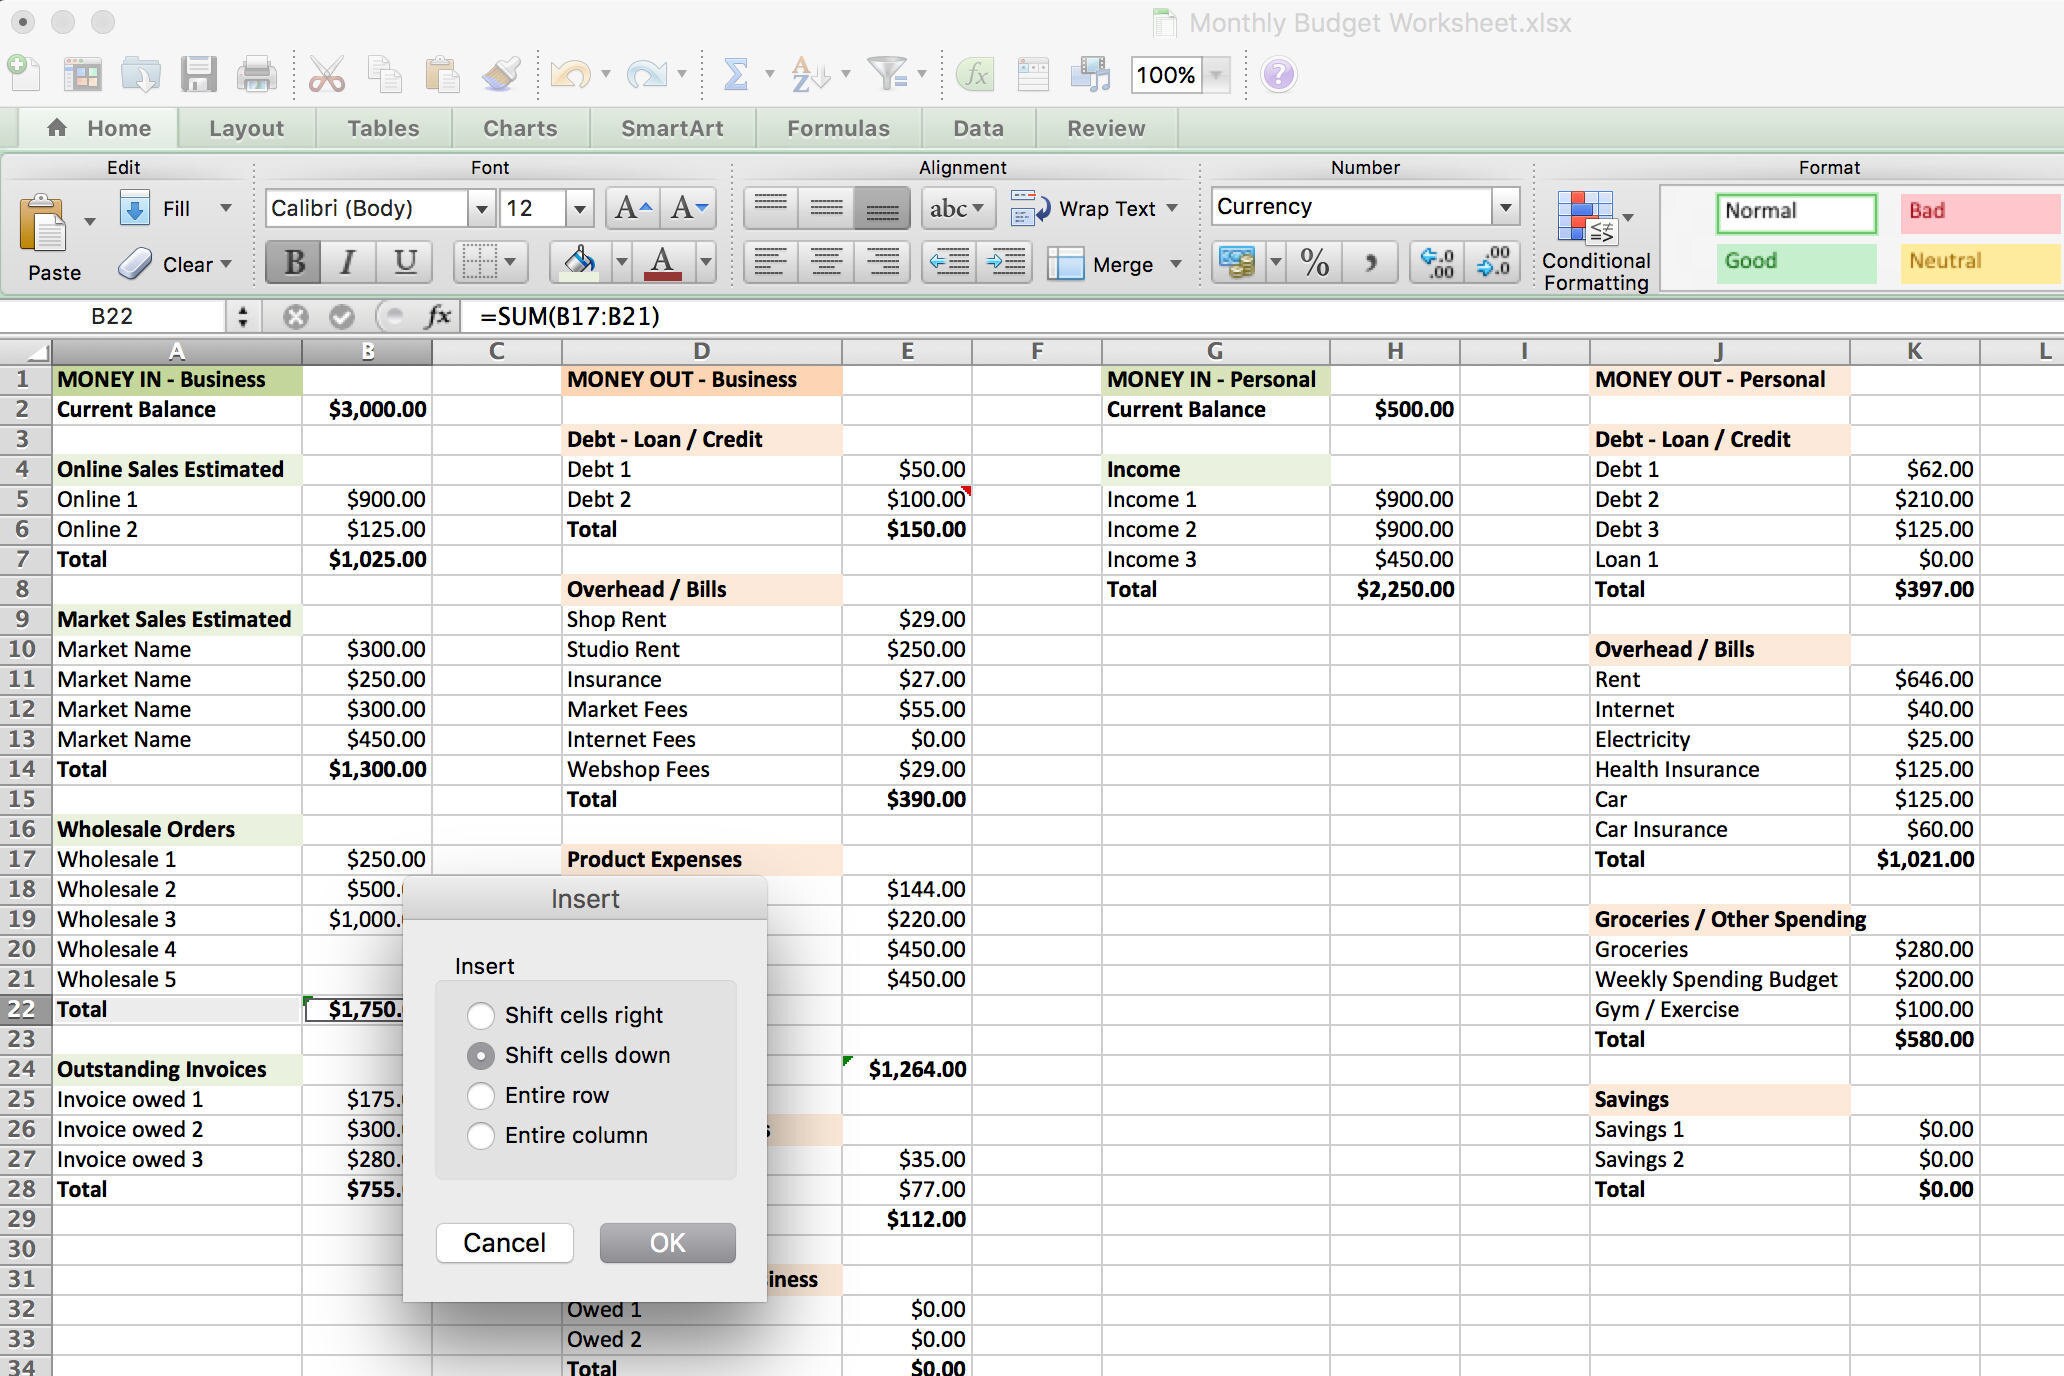Click OK in the Insert dialog
Viewport: 2064px width, 1376px height.
tap(667, 1243)
